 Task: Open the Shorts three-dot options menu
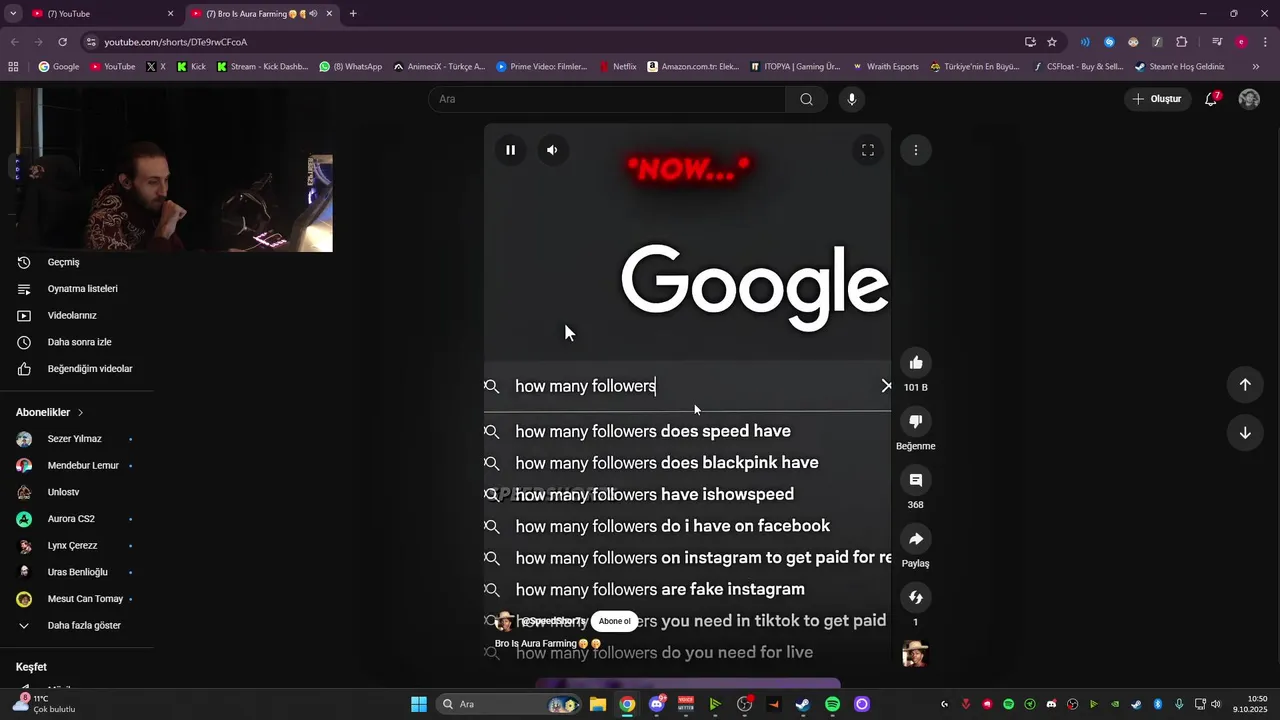click(916, 150)
